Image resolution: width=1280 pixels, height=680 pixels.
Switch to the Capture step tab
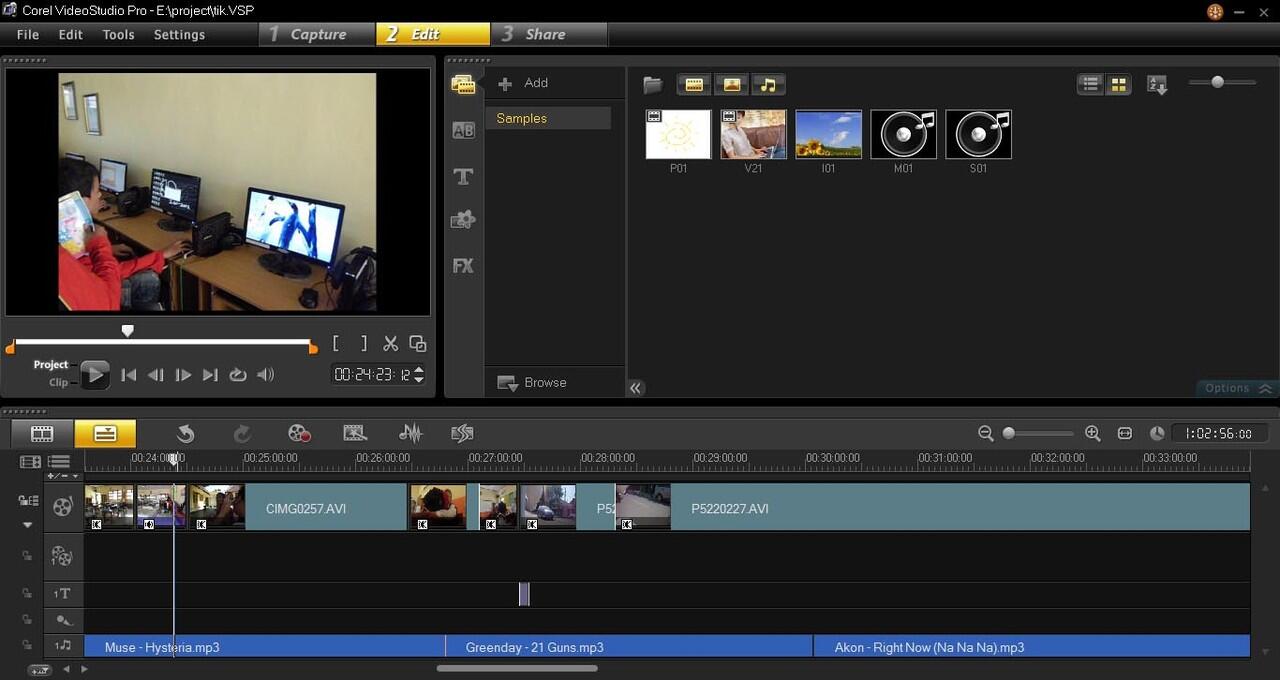[318, 34]
